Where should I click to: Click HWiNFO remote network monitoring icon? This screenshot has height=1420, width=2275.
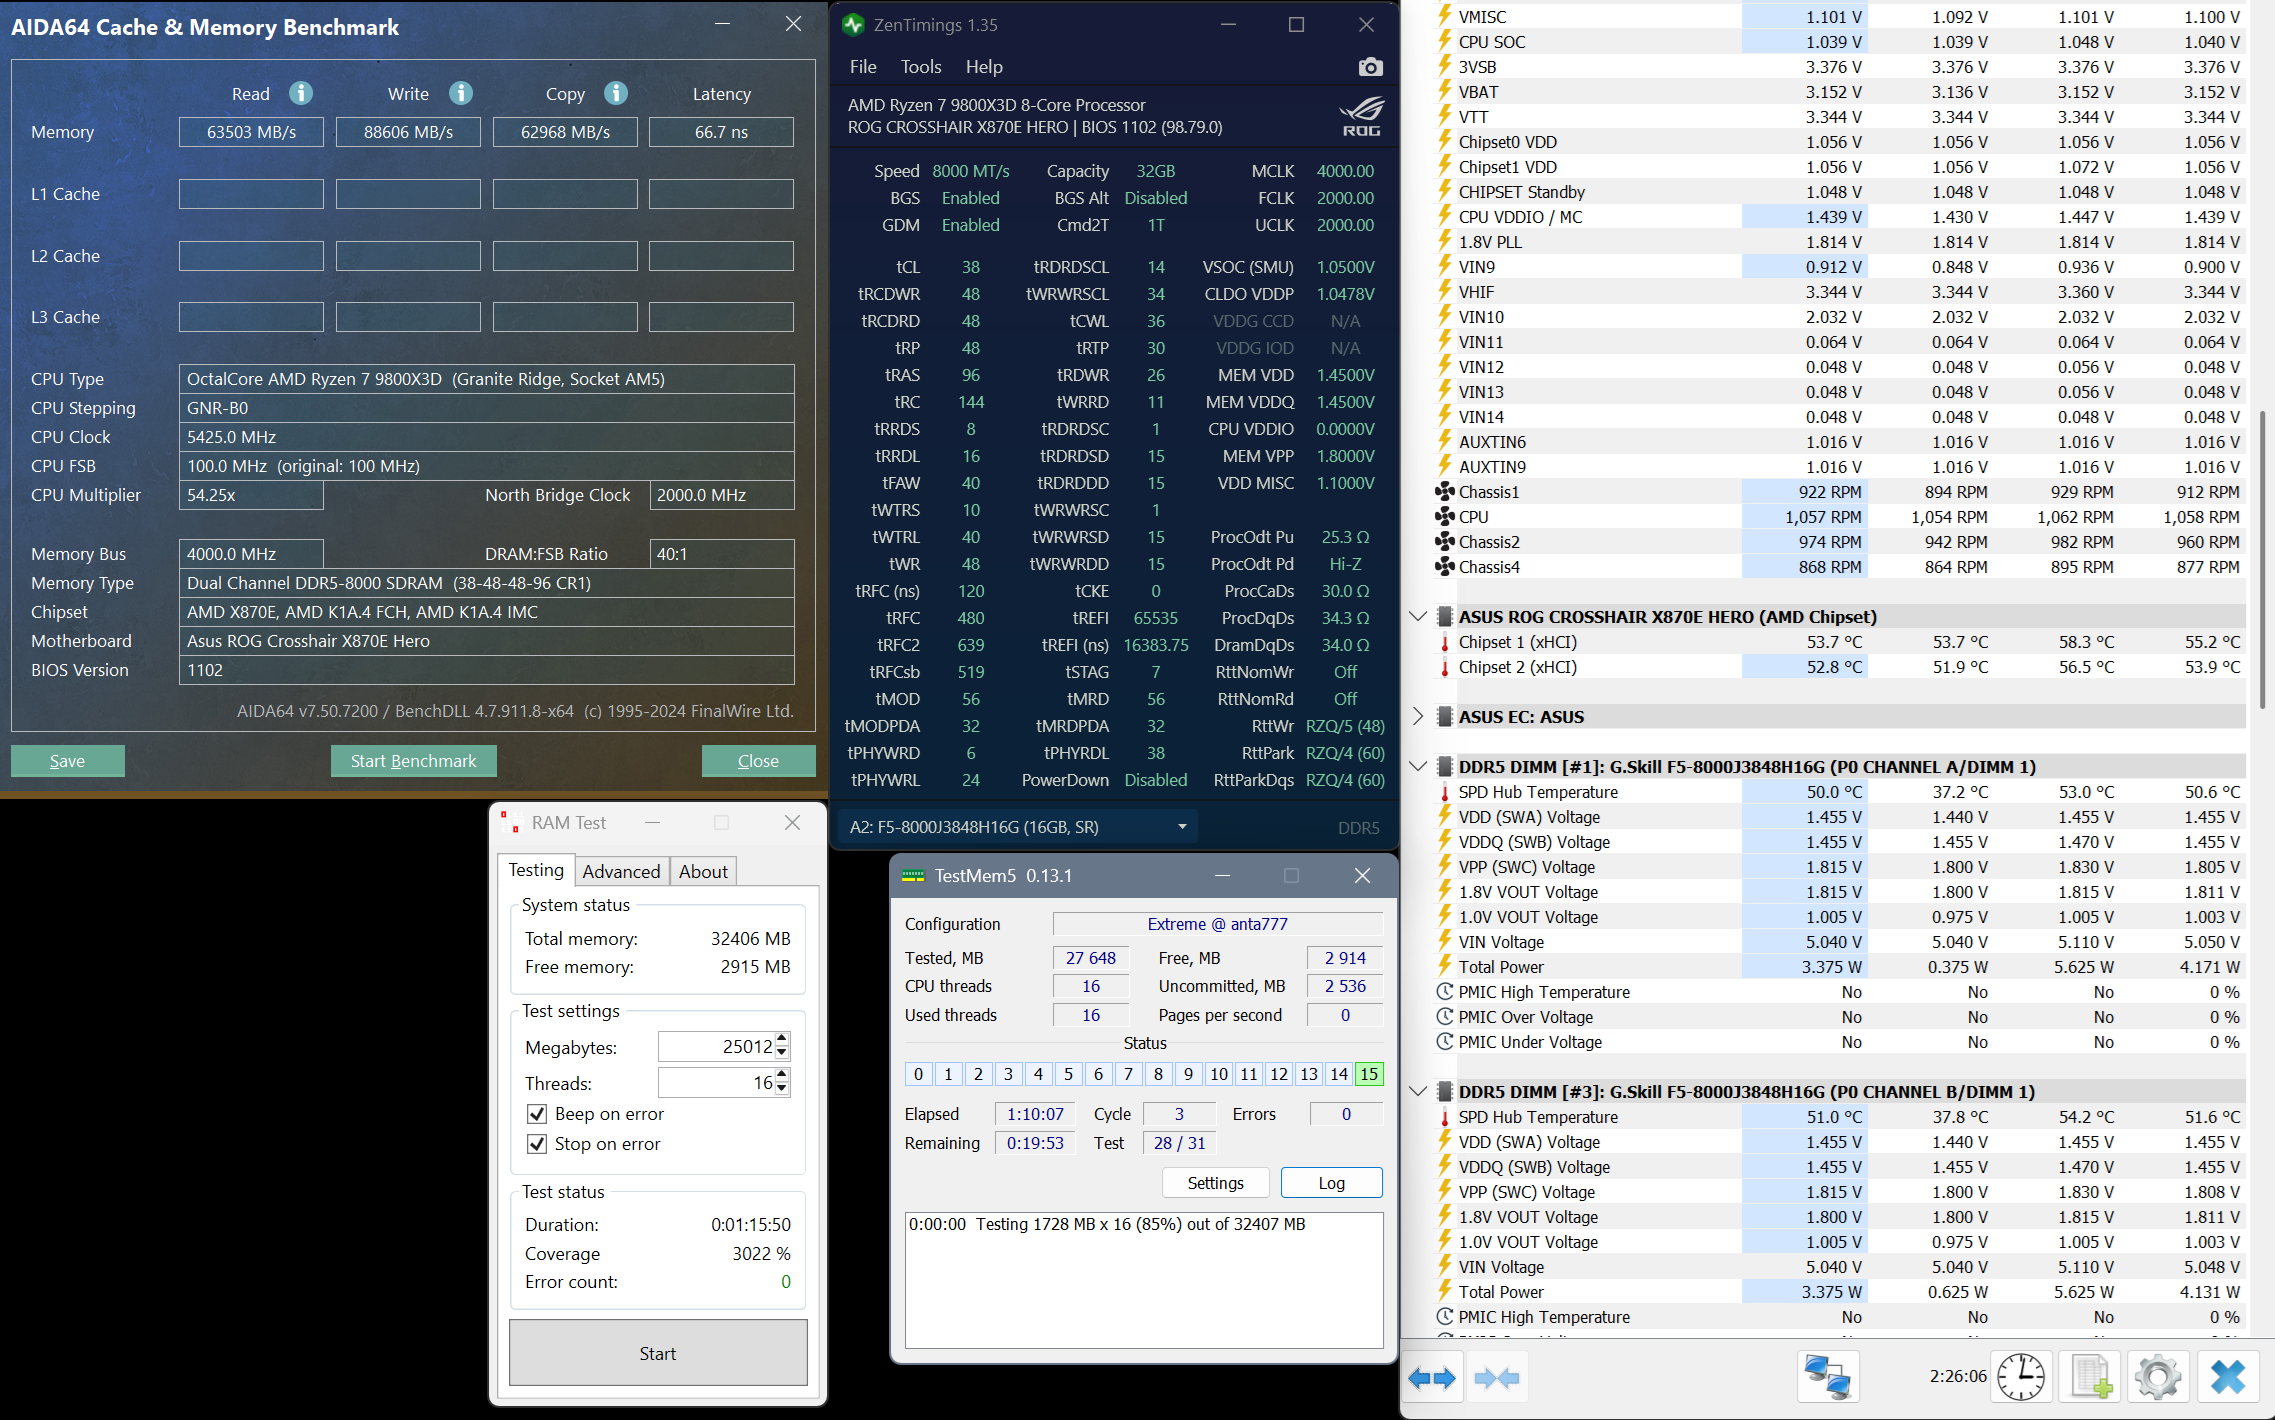click(x=1827, y=1378)
